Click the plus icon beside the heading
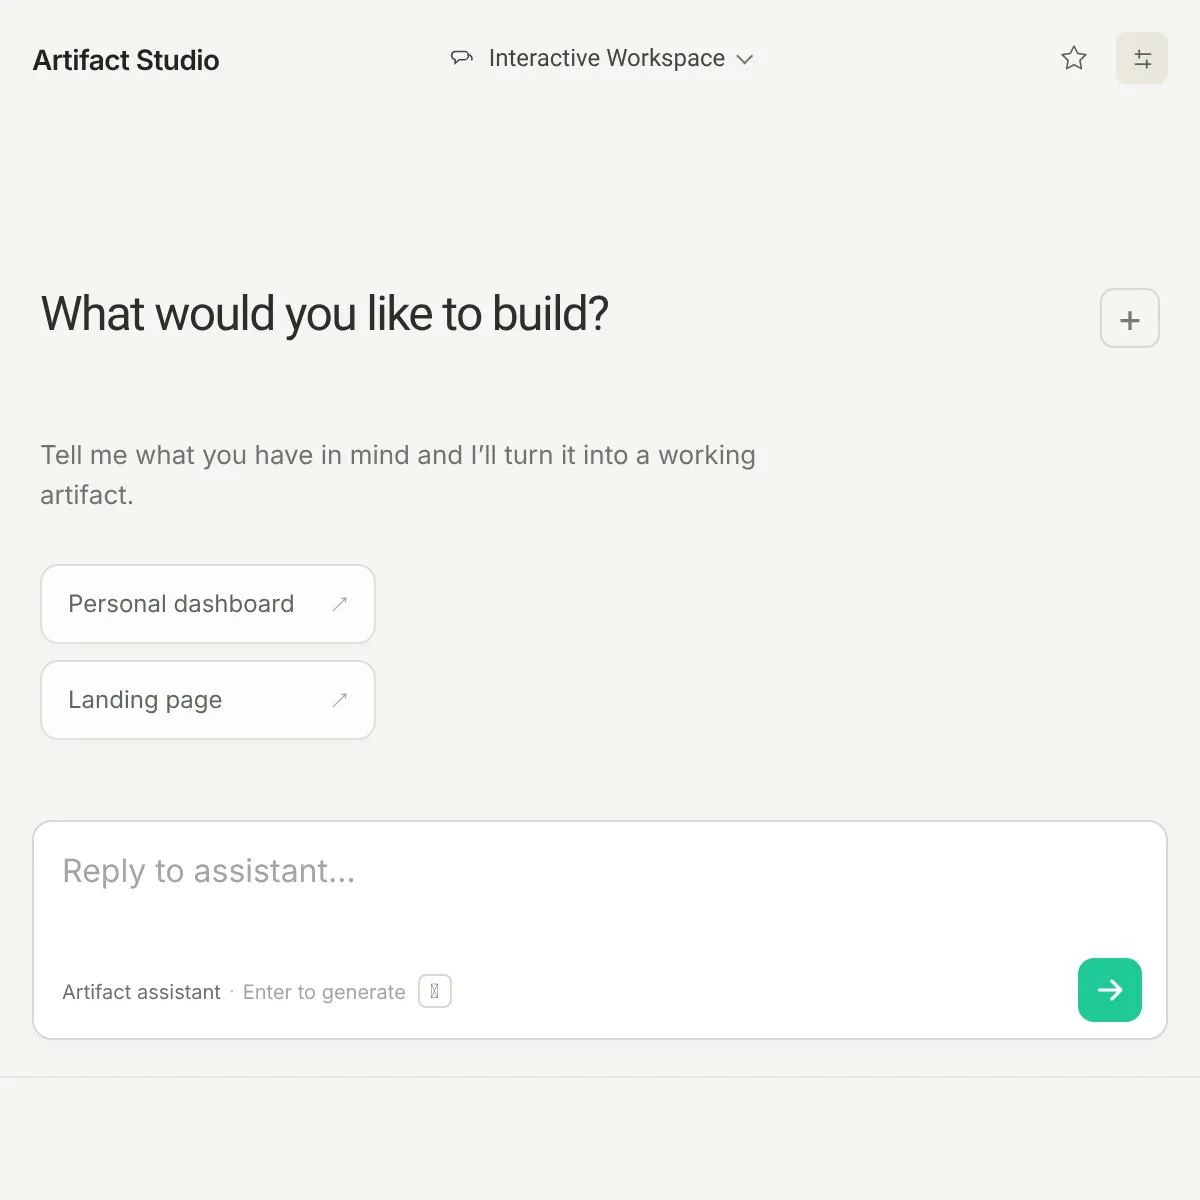The image size is (1200, 1200). click(x=1130, y=319)
